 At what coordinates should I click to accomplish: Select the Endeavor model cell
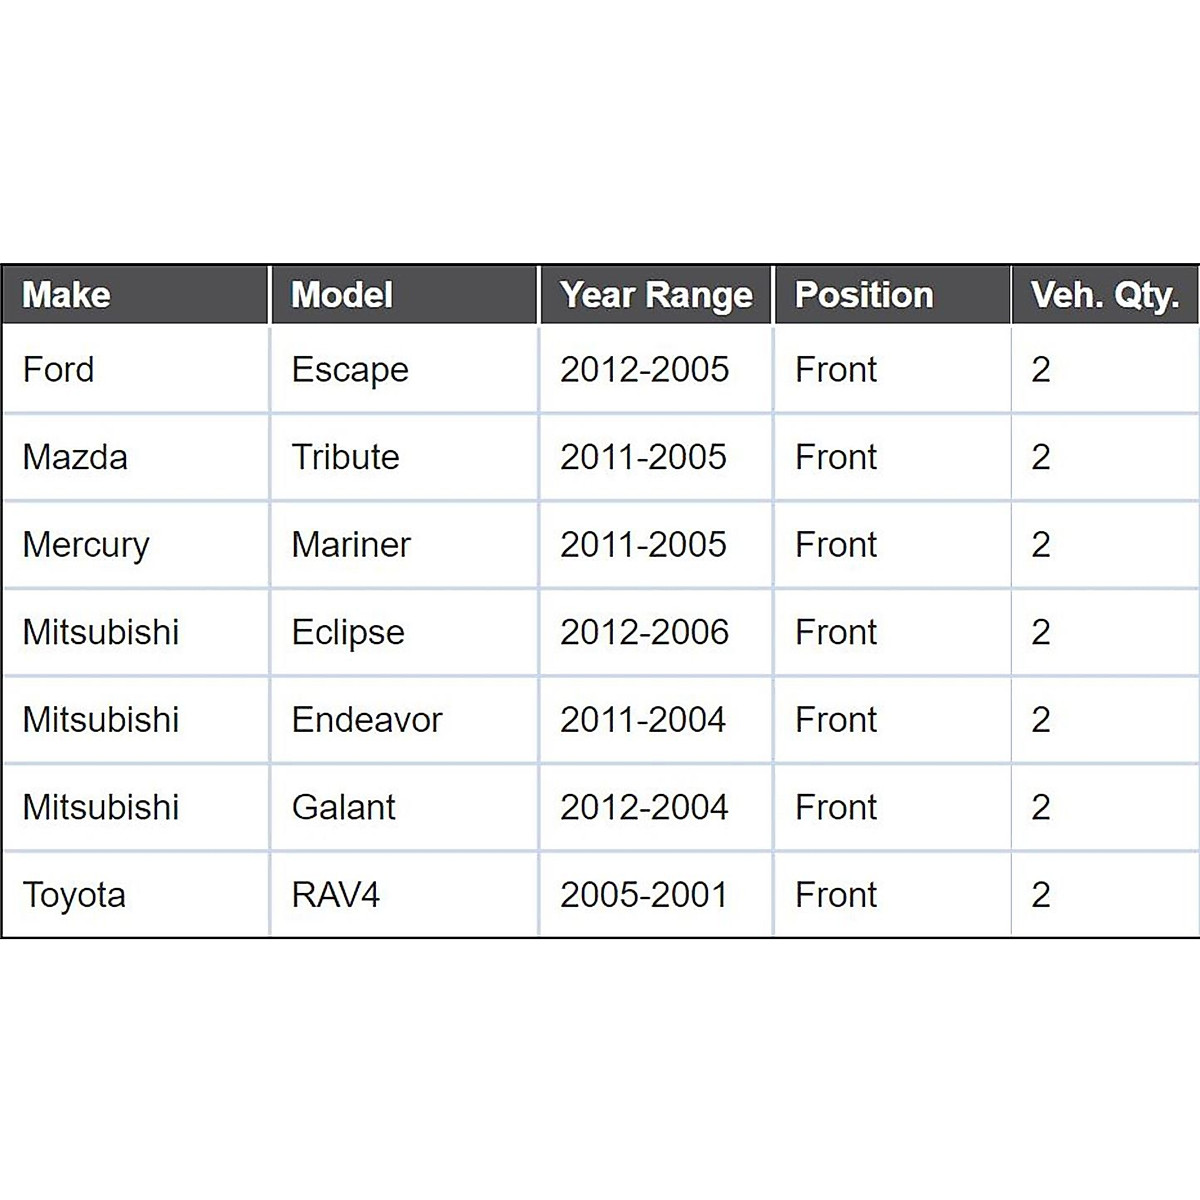367,719
